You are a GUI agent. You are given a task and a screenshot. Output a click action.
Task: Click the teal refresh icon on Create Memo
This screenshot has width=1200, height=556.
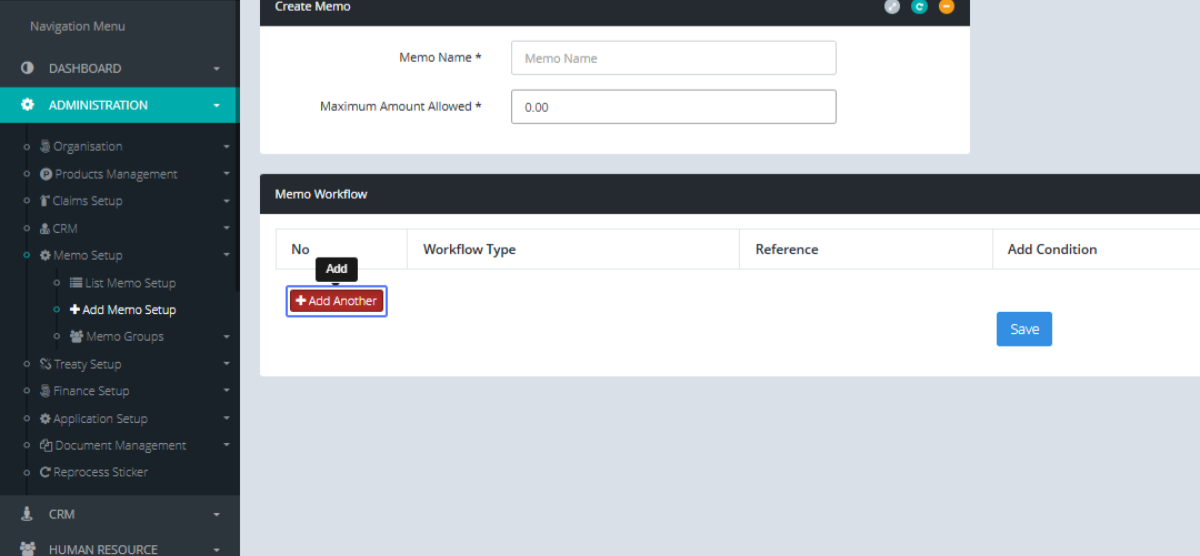tap(919, 7)
